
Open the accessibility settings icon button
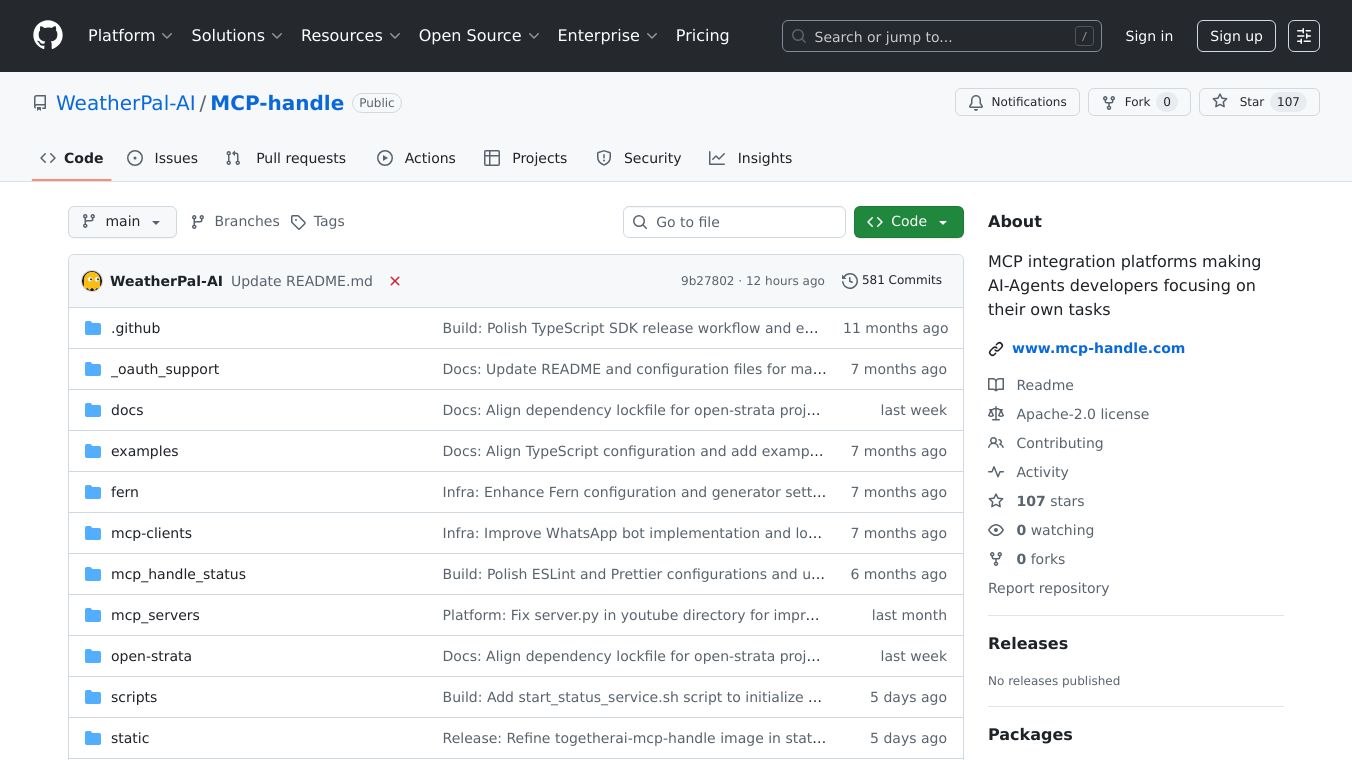coord(1303,36)
